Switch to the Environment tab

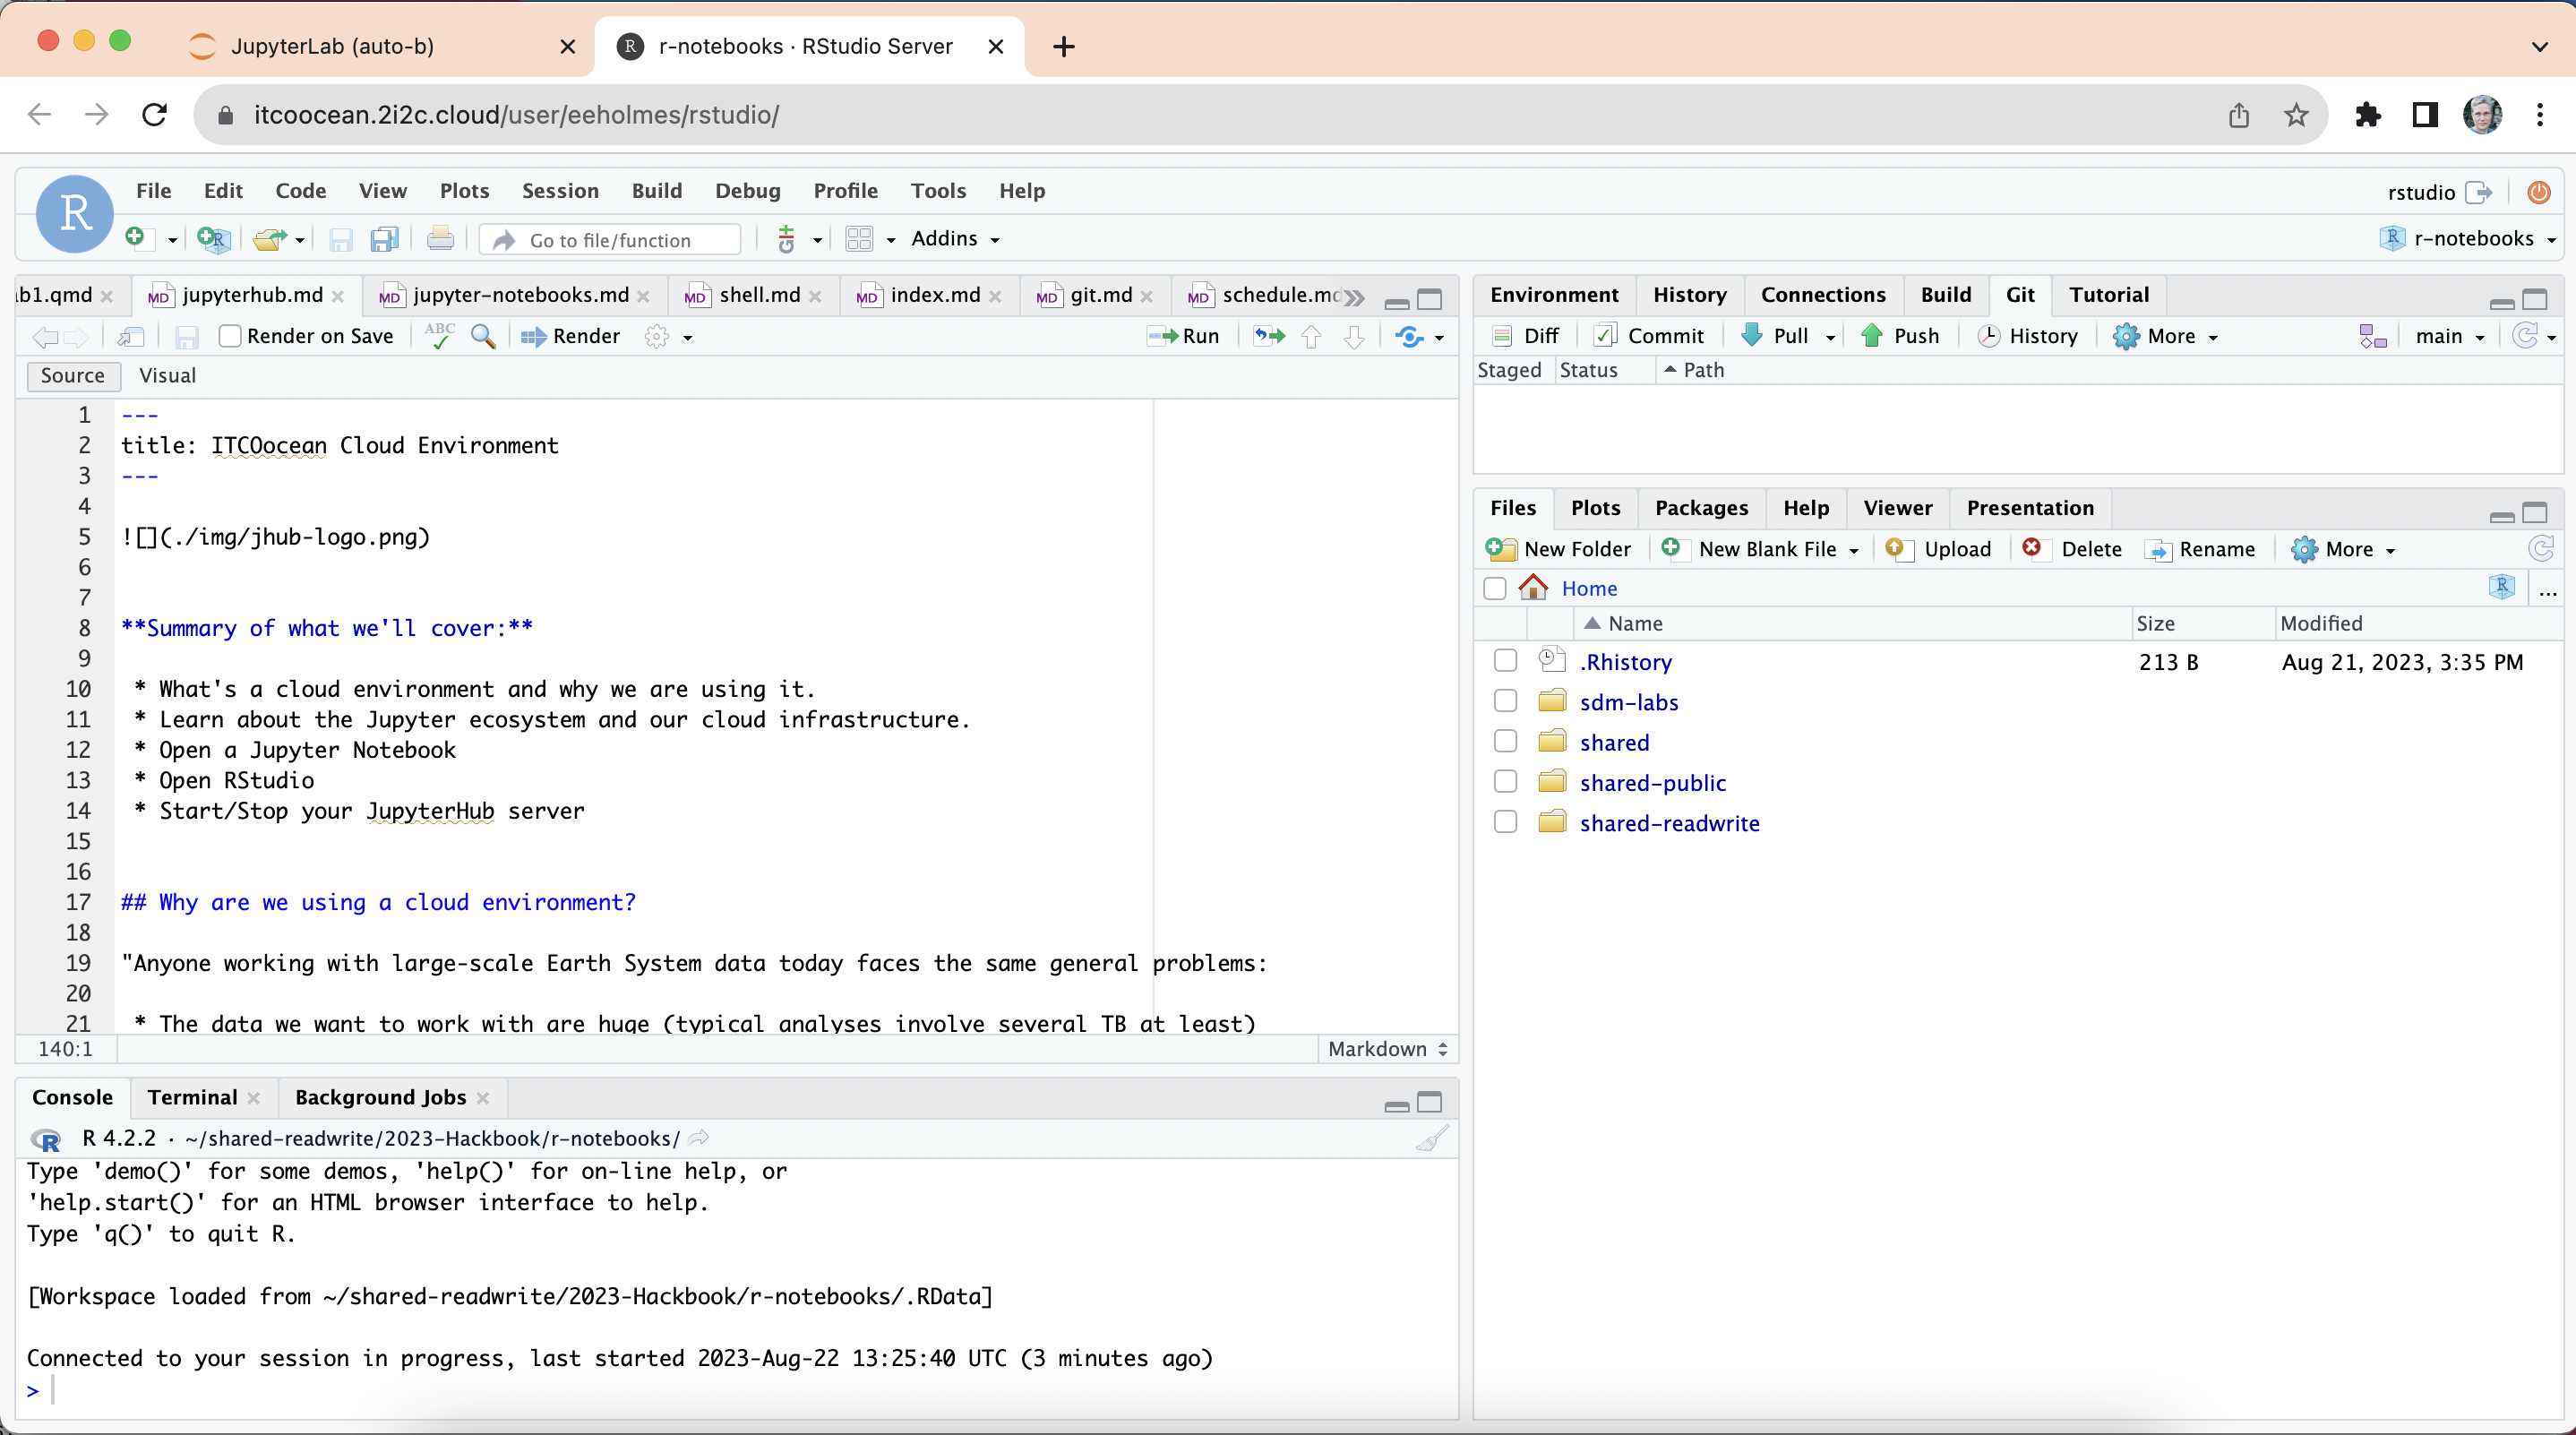click(x=1553, y=295)
